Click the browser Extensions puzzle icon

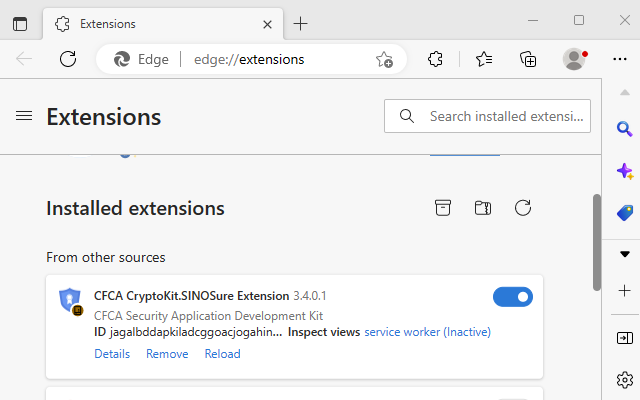click(435, 59)
